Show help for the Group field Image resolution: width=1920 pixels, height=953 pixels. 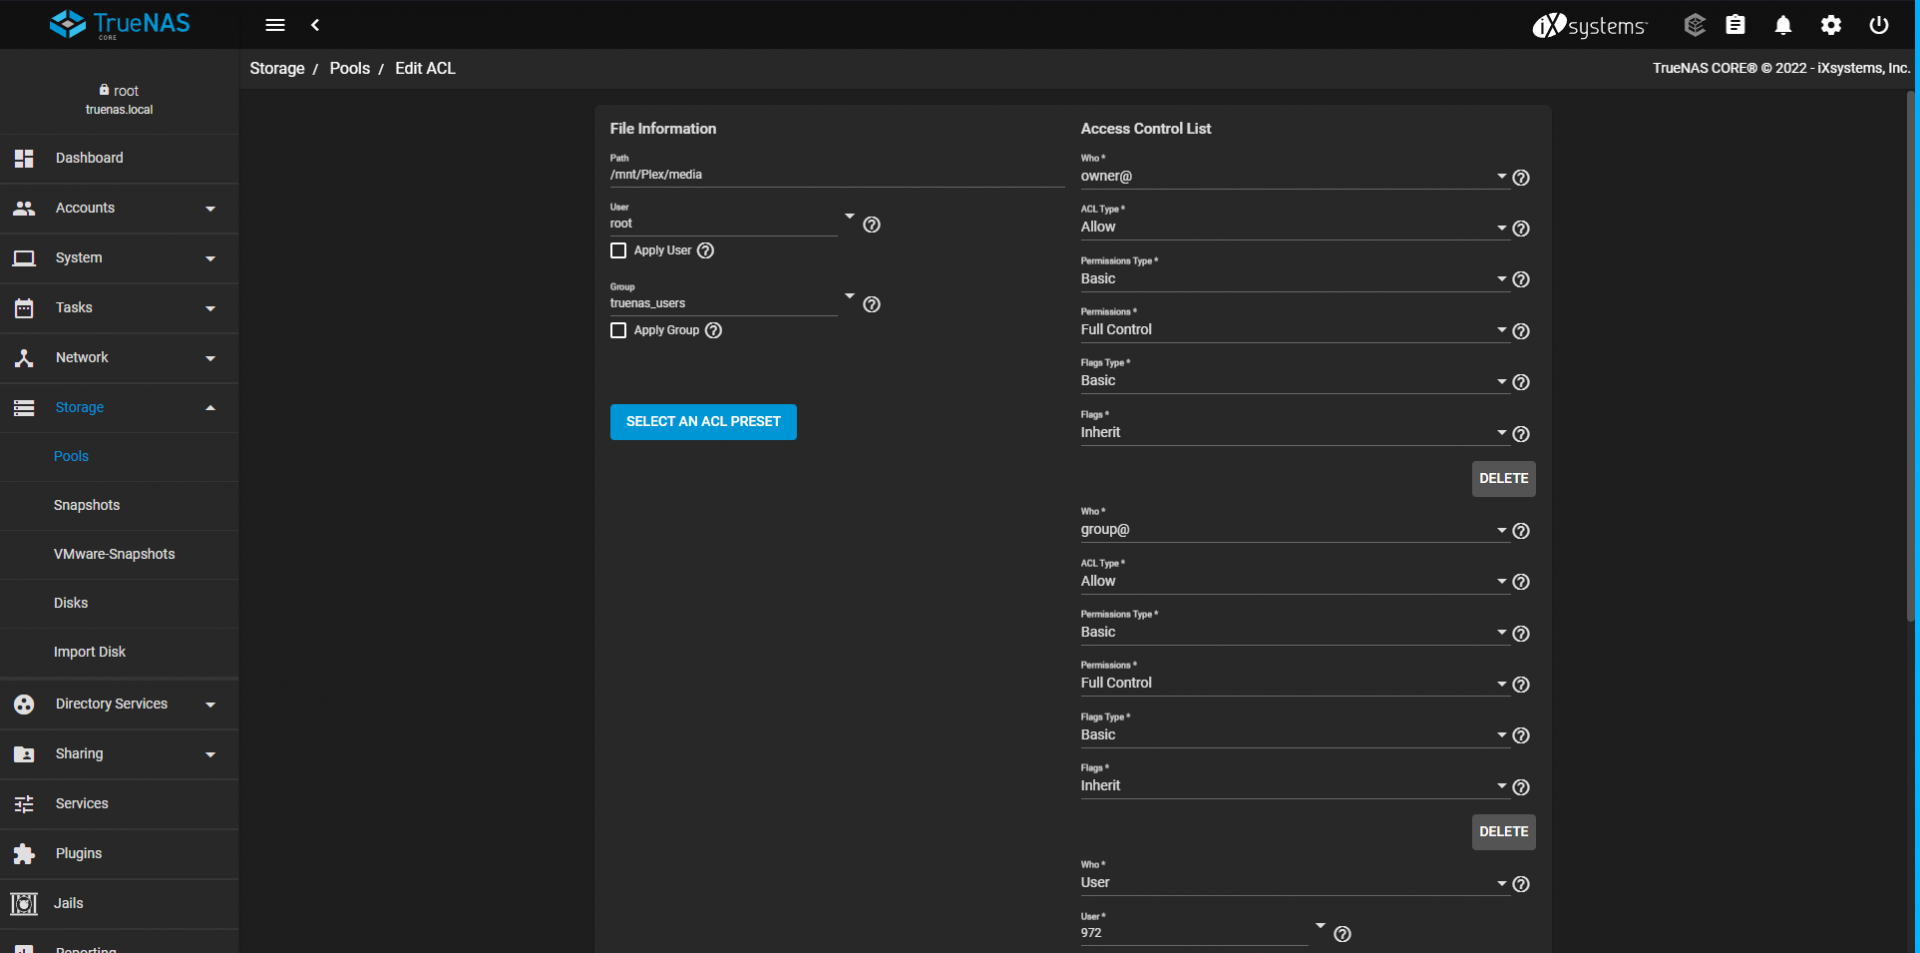[x=872, y=305]
